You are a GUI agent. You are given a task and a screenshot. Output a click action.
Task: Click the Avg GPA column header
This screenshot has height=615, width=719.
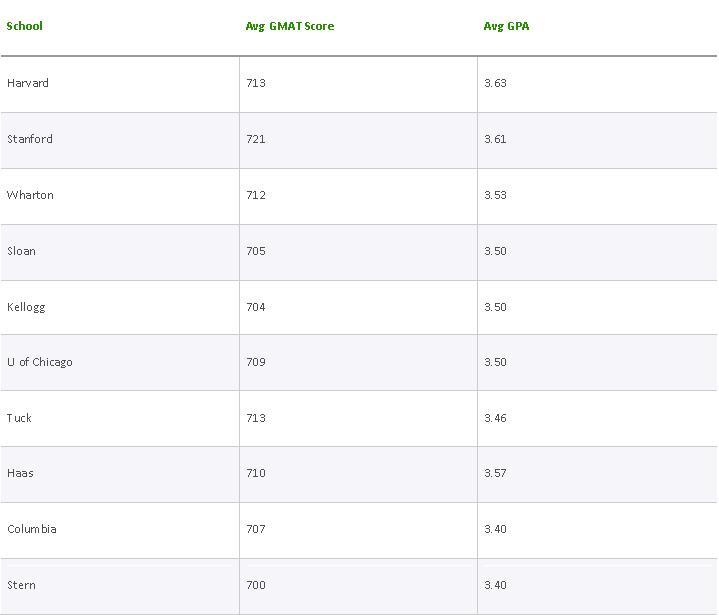tap(507, 26)
